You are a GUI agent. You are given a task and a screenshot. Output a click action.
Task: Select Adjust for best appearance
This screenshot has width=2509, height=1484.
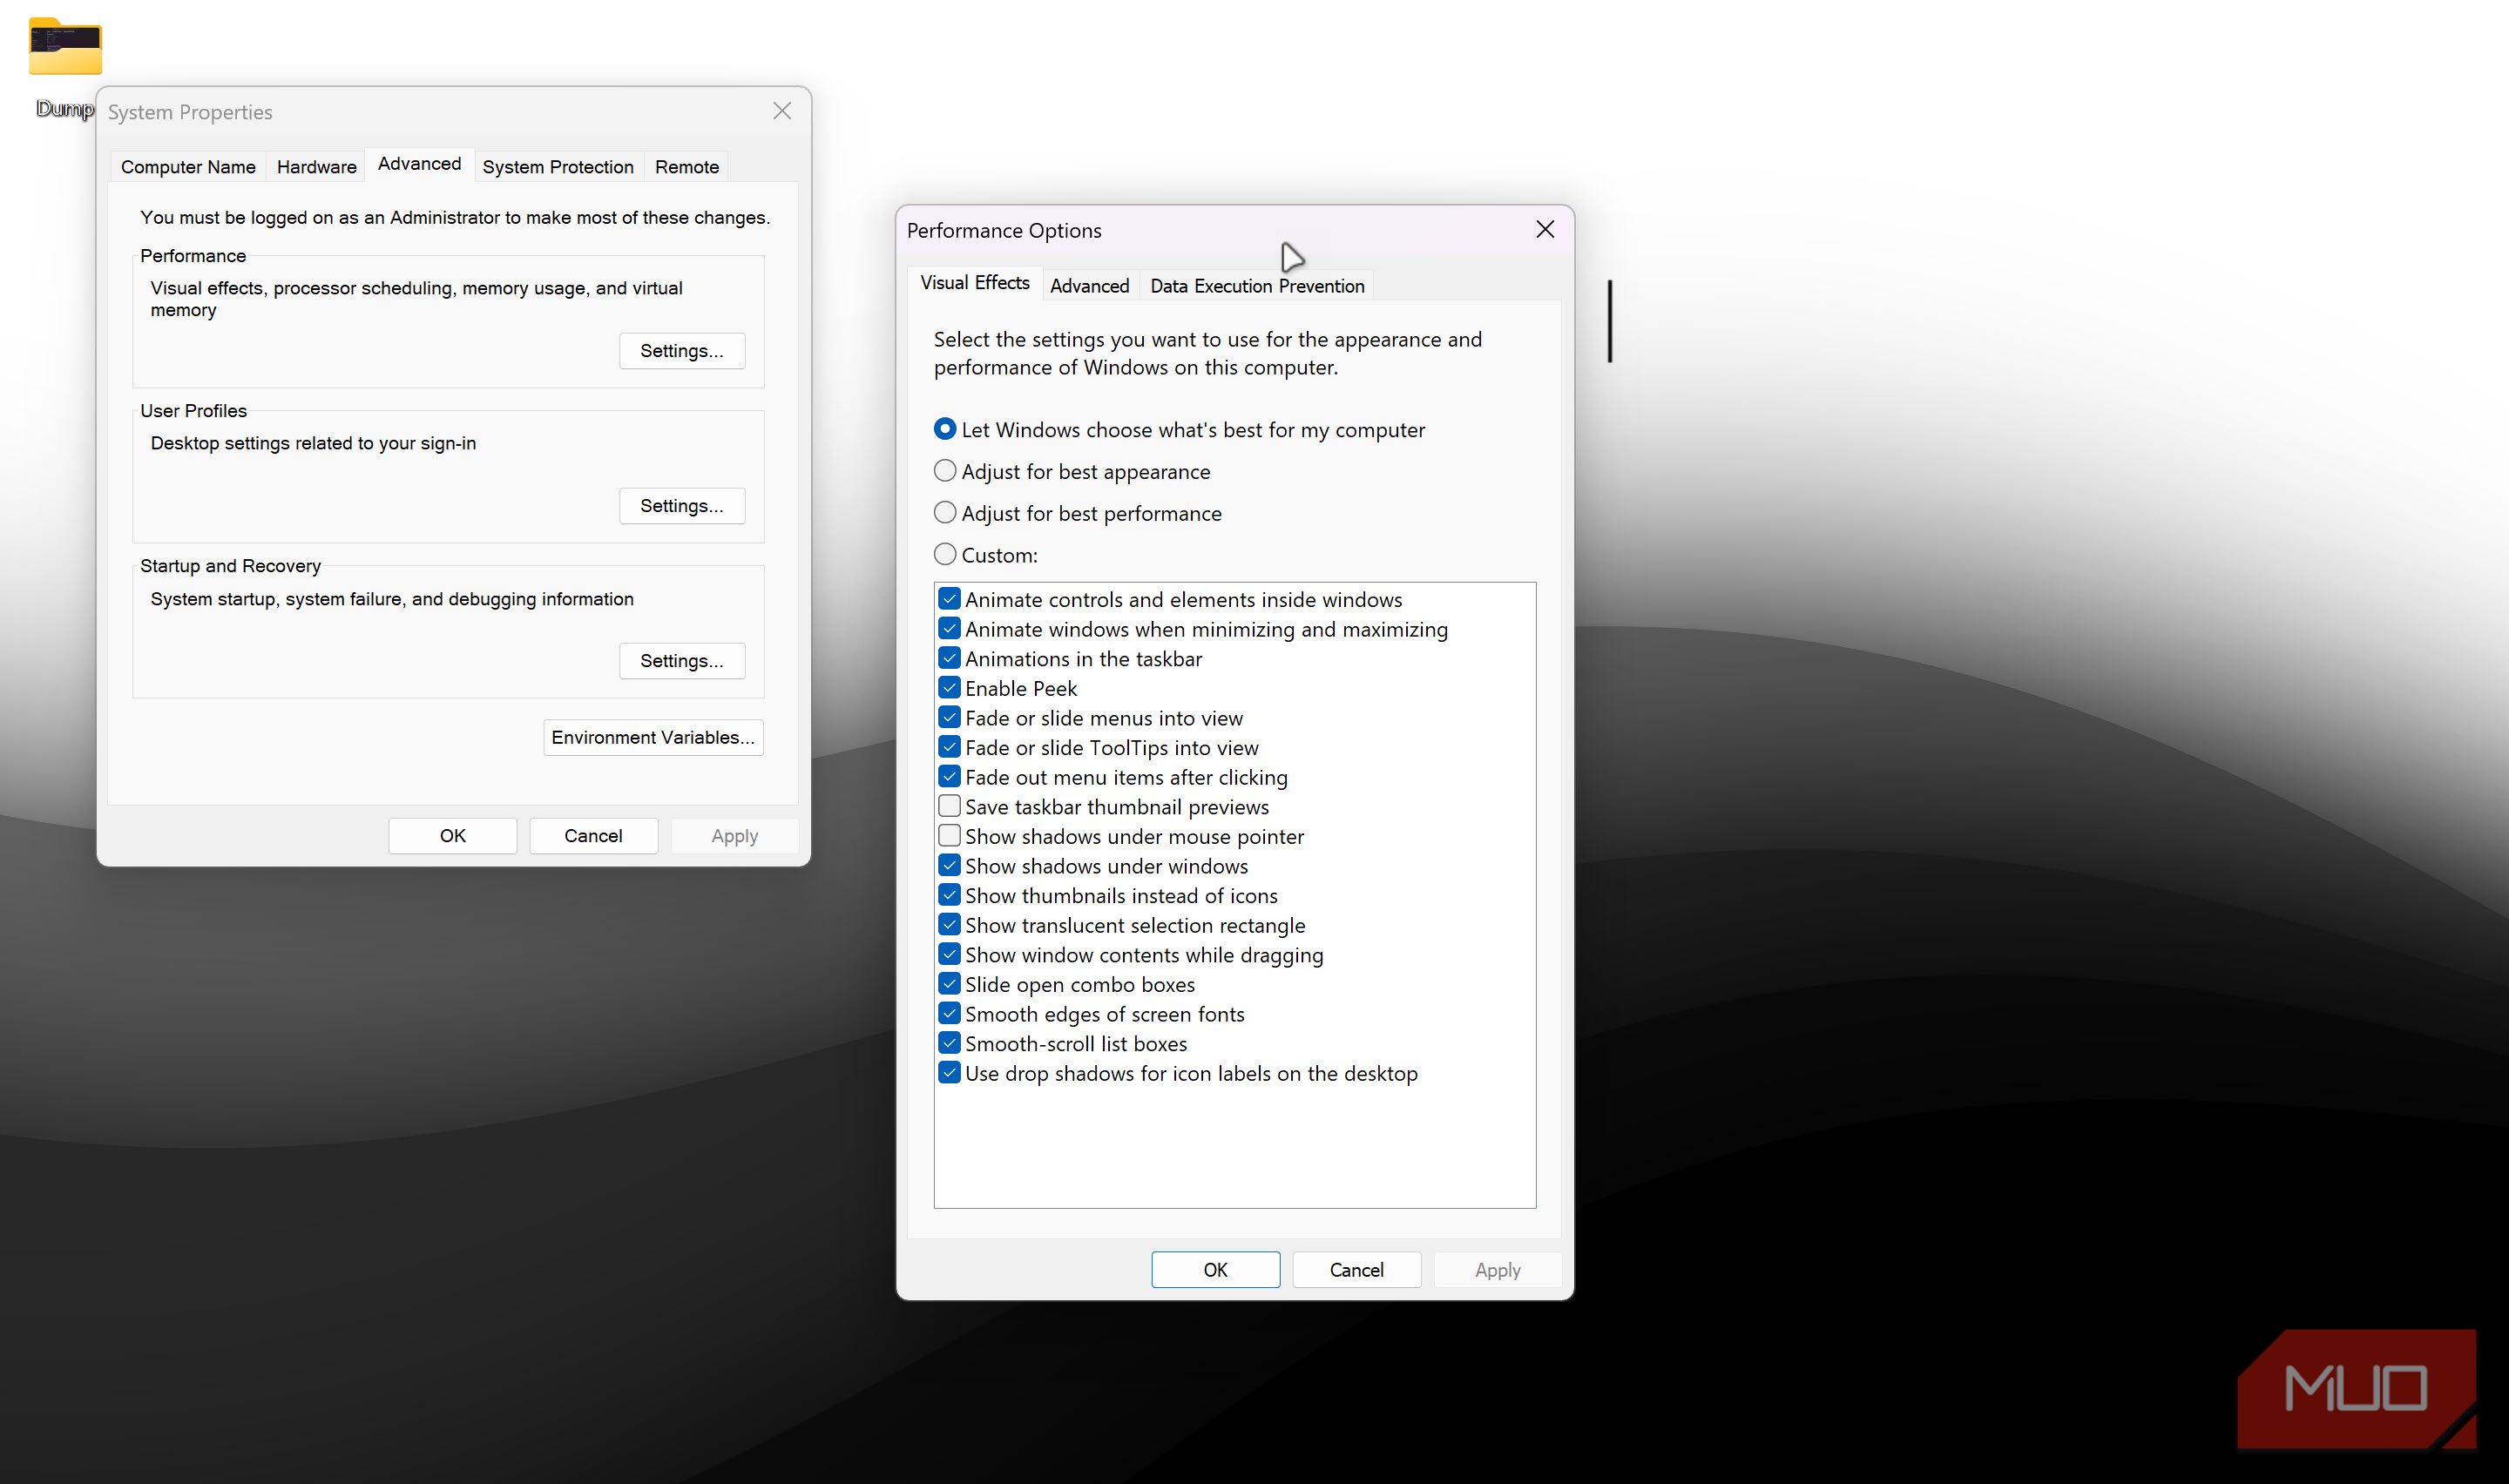pos(1072,472)
